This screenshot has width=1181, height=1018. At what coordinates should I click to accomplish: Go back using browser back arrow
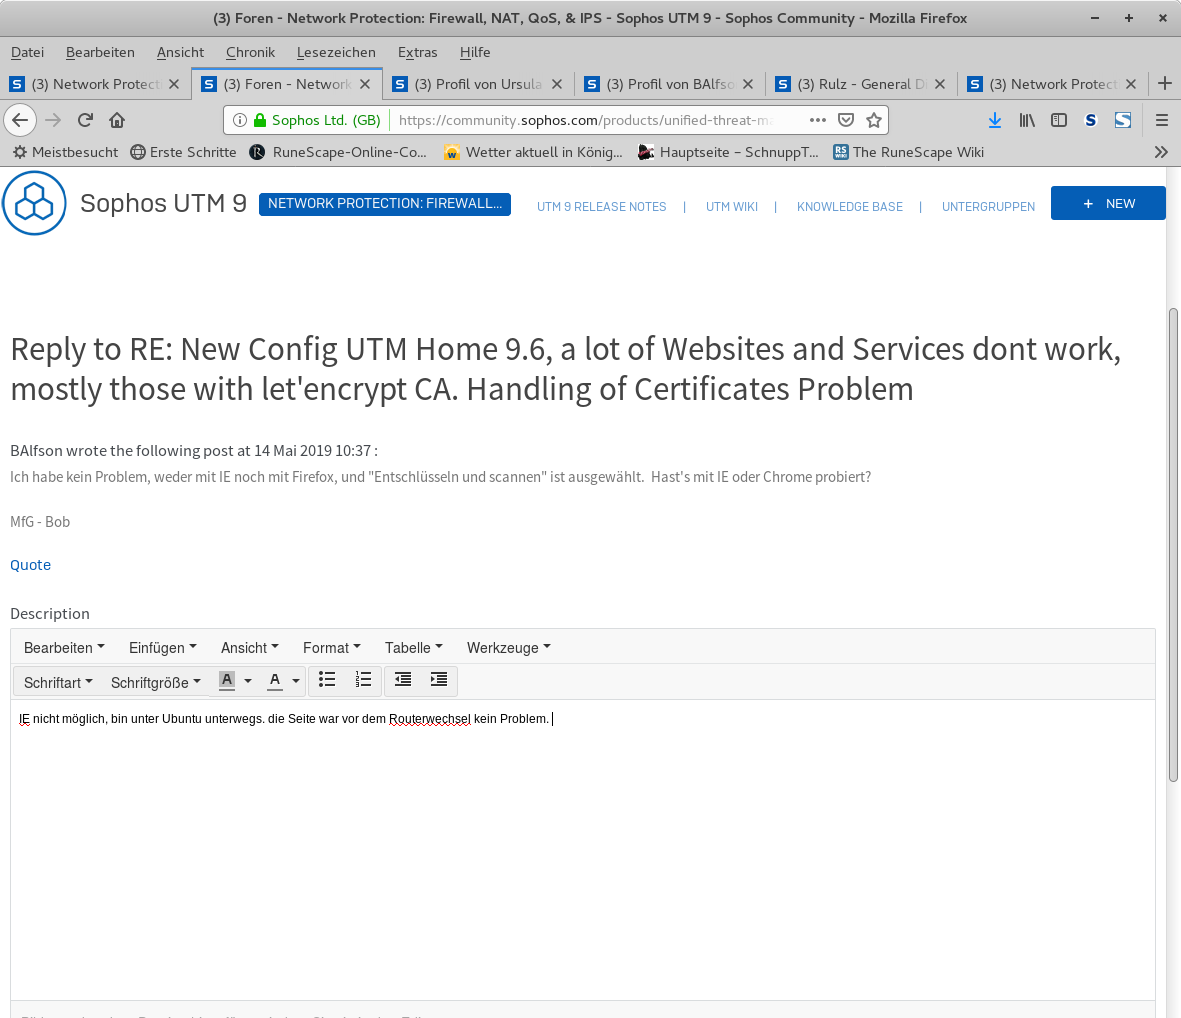pos(20,120)
